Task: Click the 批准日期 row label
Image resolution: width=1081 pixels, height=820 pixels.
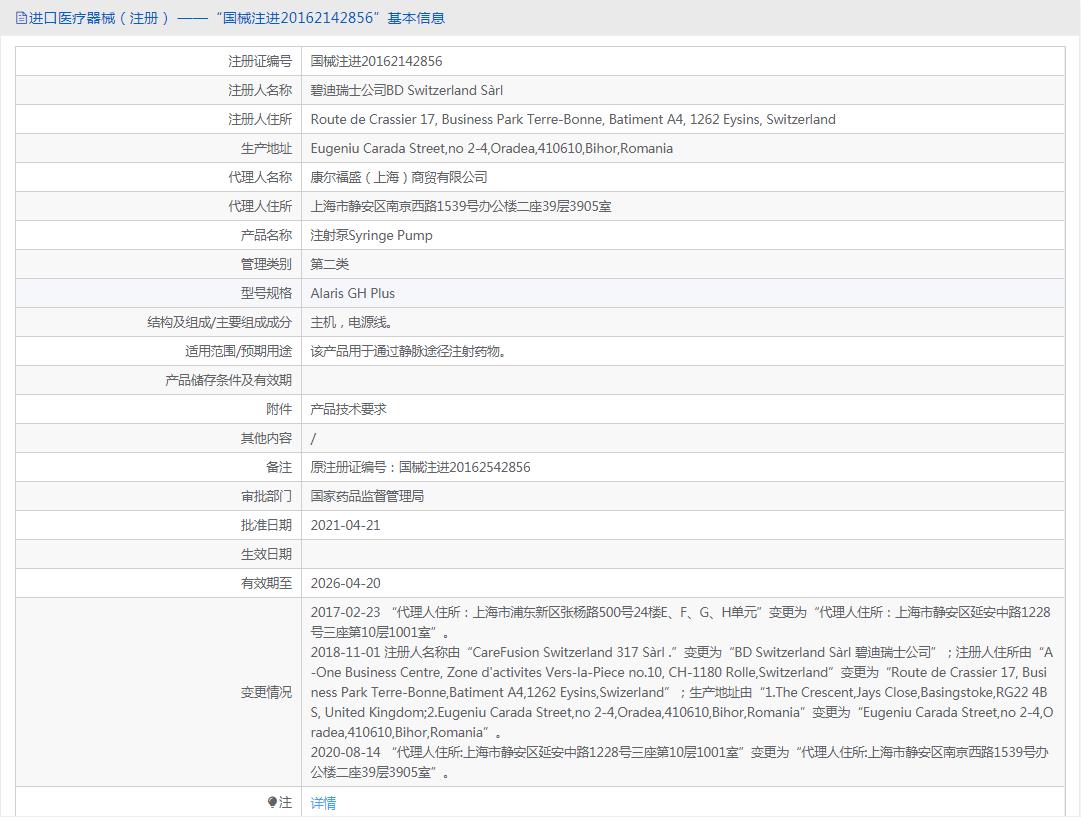Action: tap(266, 525)
